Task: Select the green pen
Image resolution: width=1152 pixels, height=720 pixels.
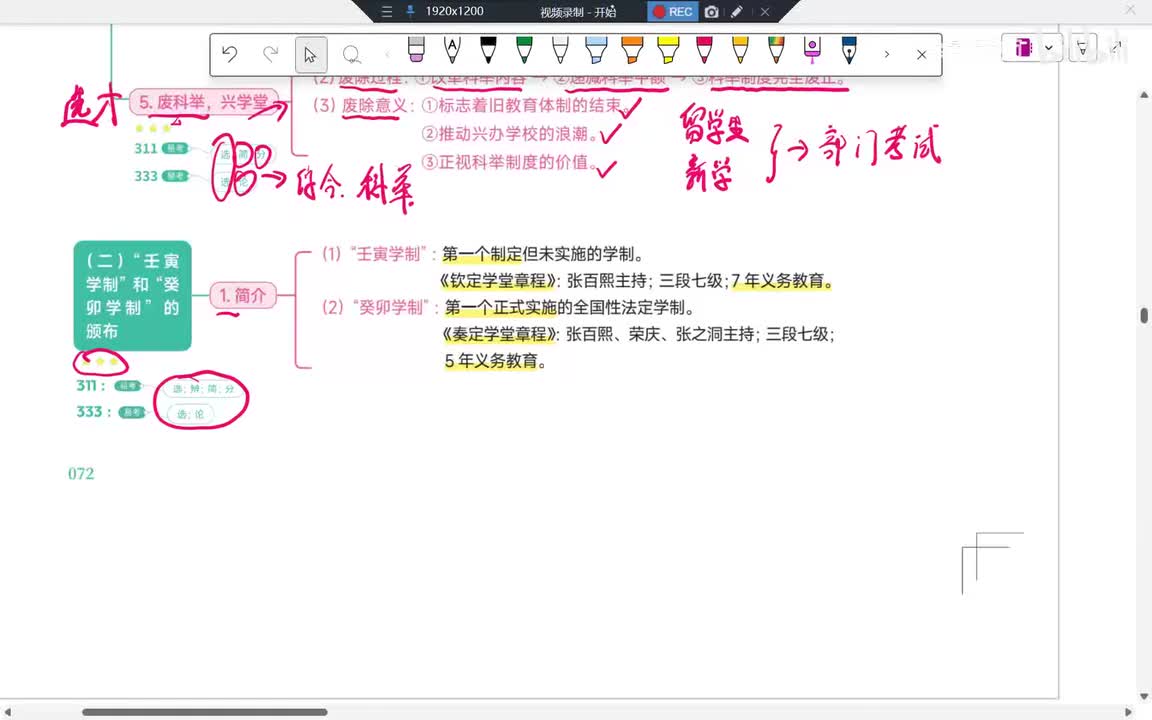Action: (x=524, y=49)
